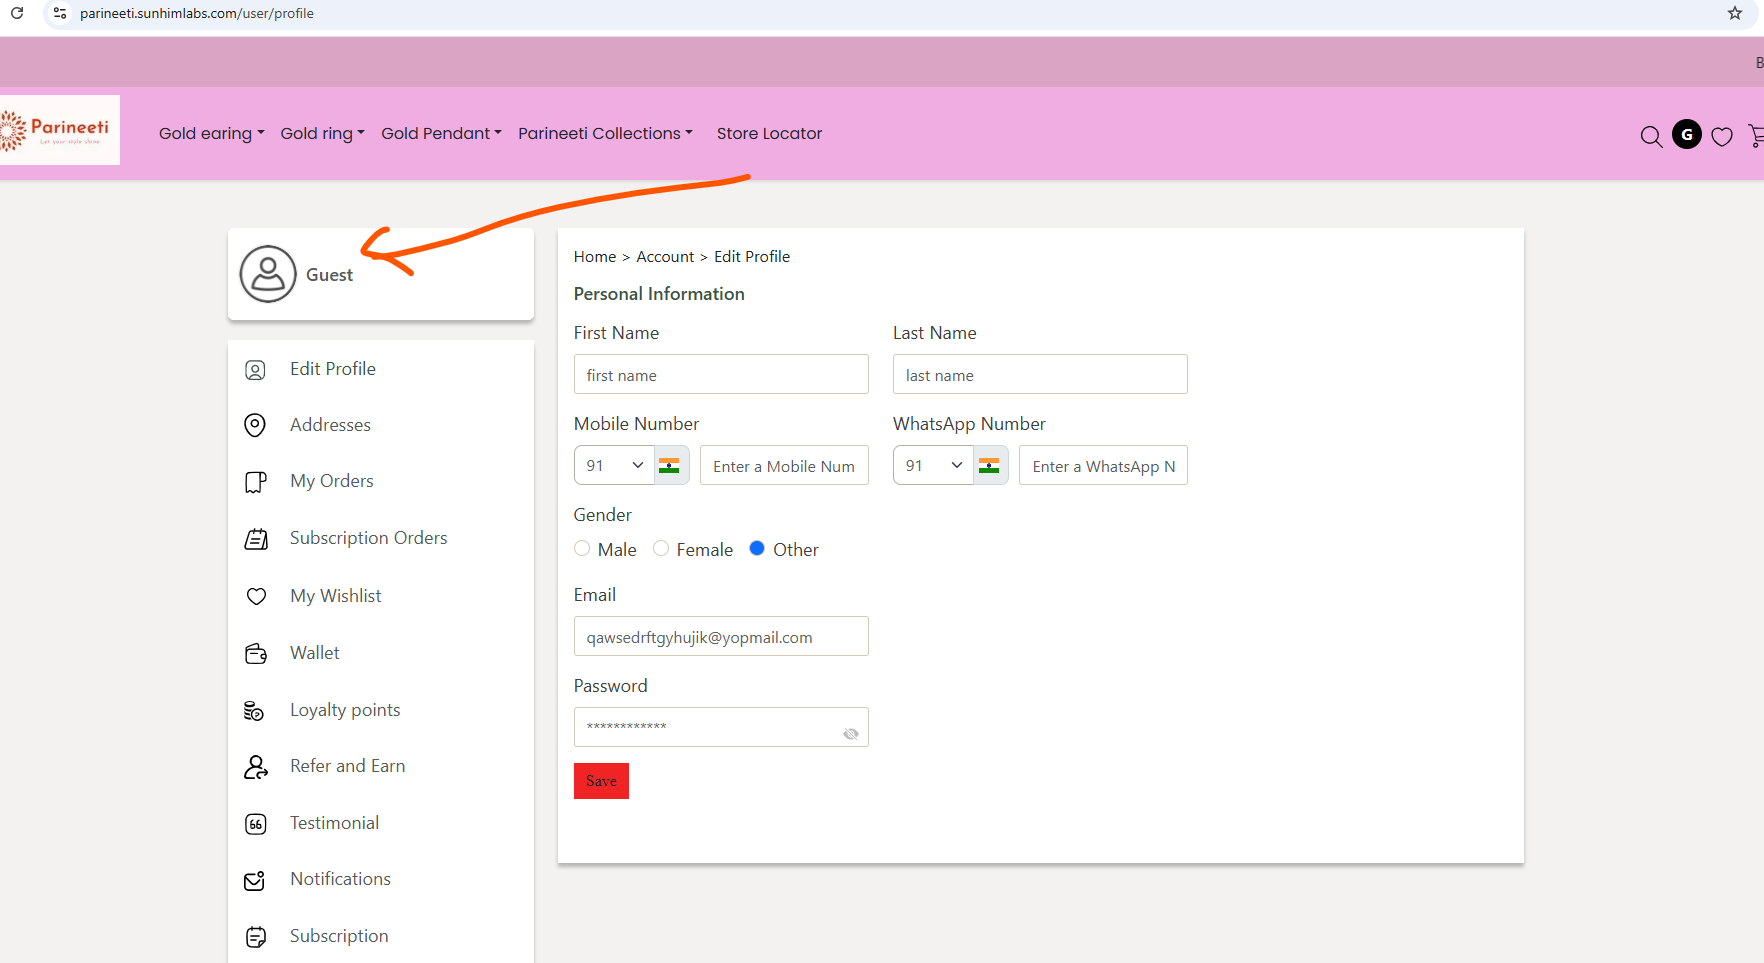Click the India flag beside Mobile Number
Image resolution: width=1764 pixels, height=963 pixels.
click(x=670, y=465)
